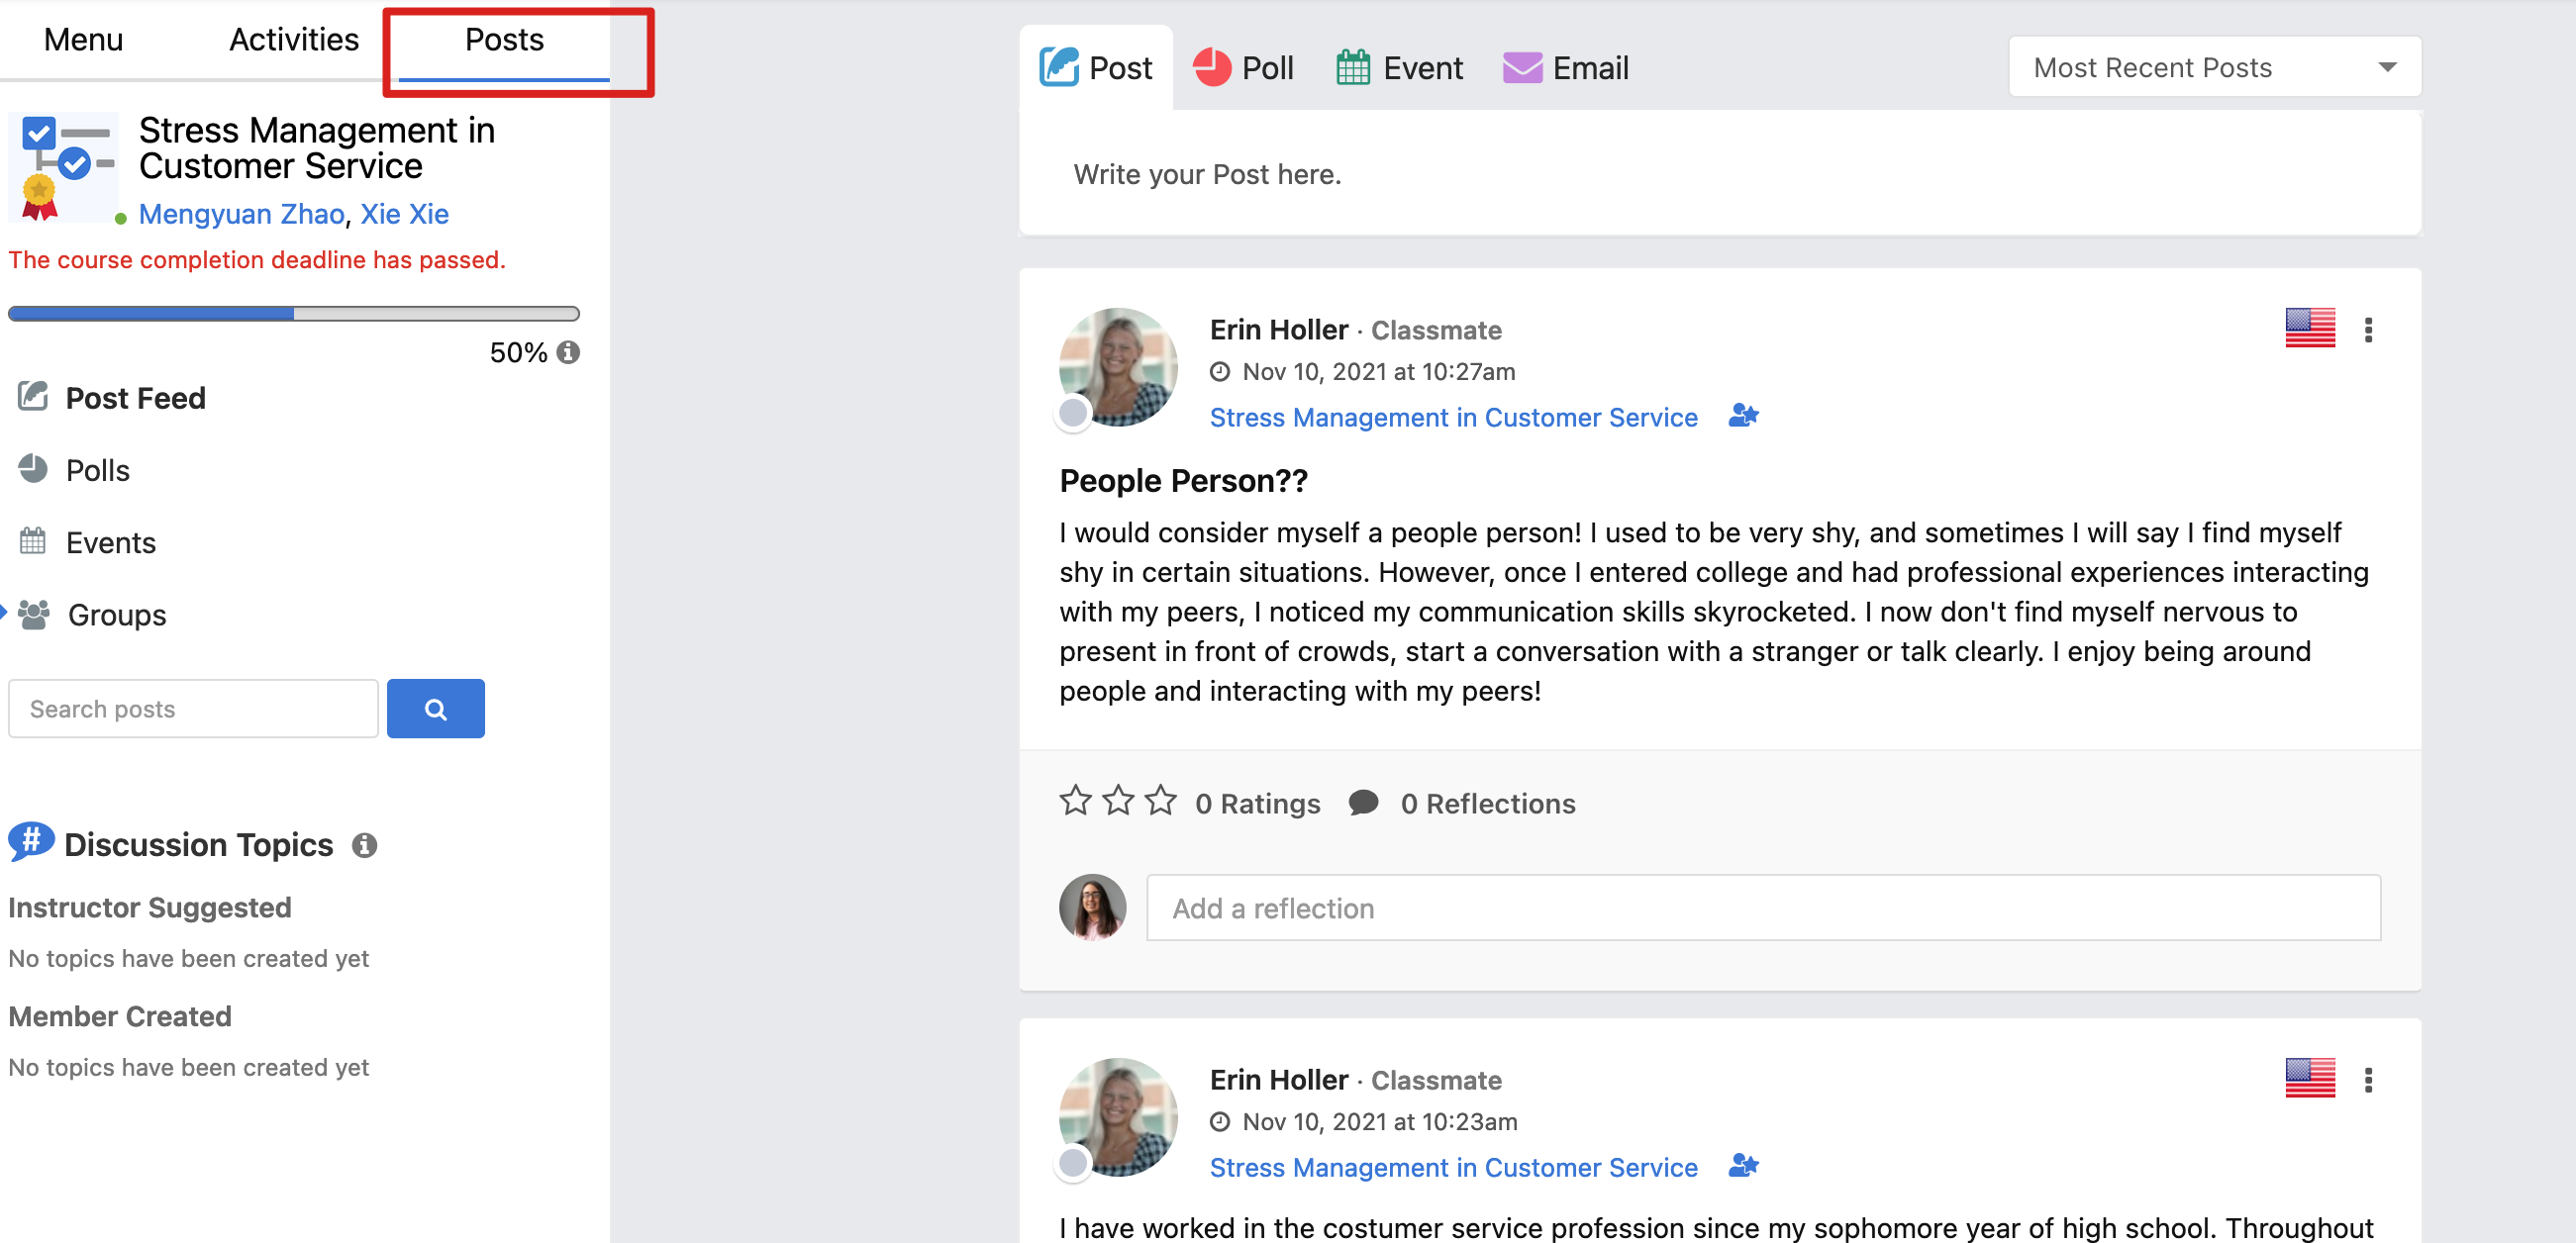2576x1243 pixels.
Task: Click the Groups people icon
Action: 33,614
